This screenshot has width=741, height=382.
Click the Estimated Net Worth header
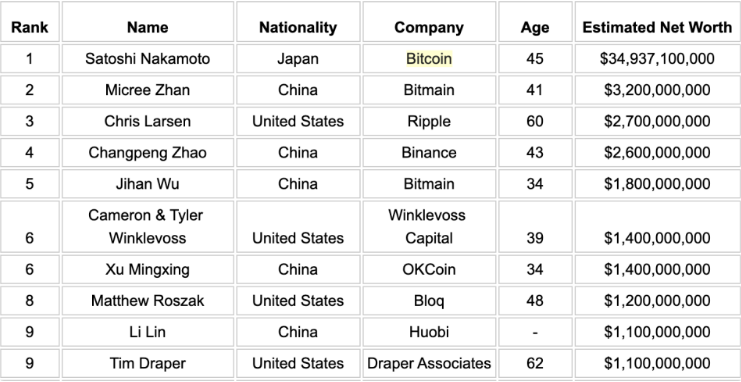click(x=657, y=27)
